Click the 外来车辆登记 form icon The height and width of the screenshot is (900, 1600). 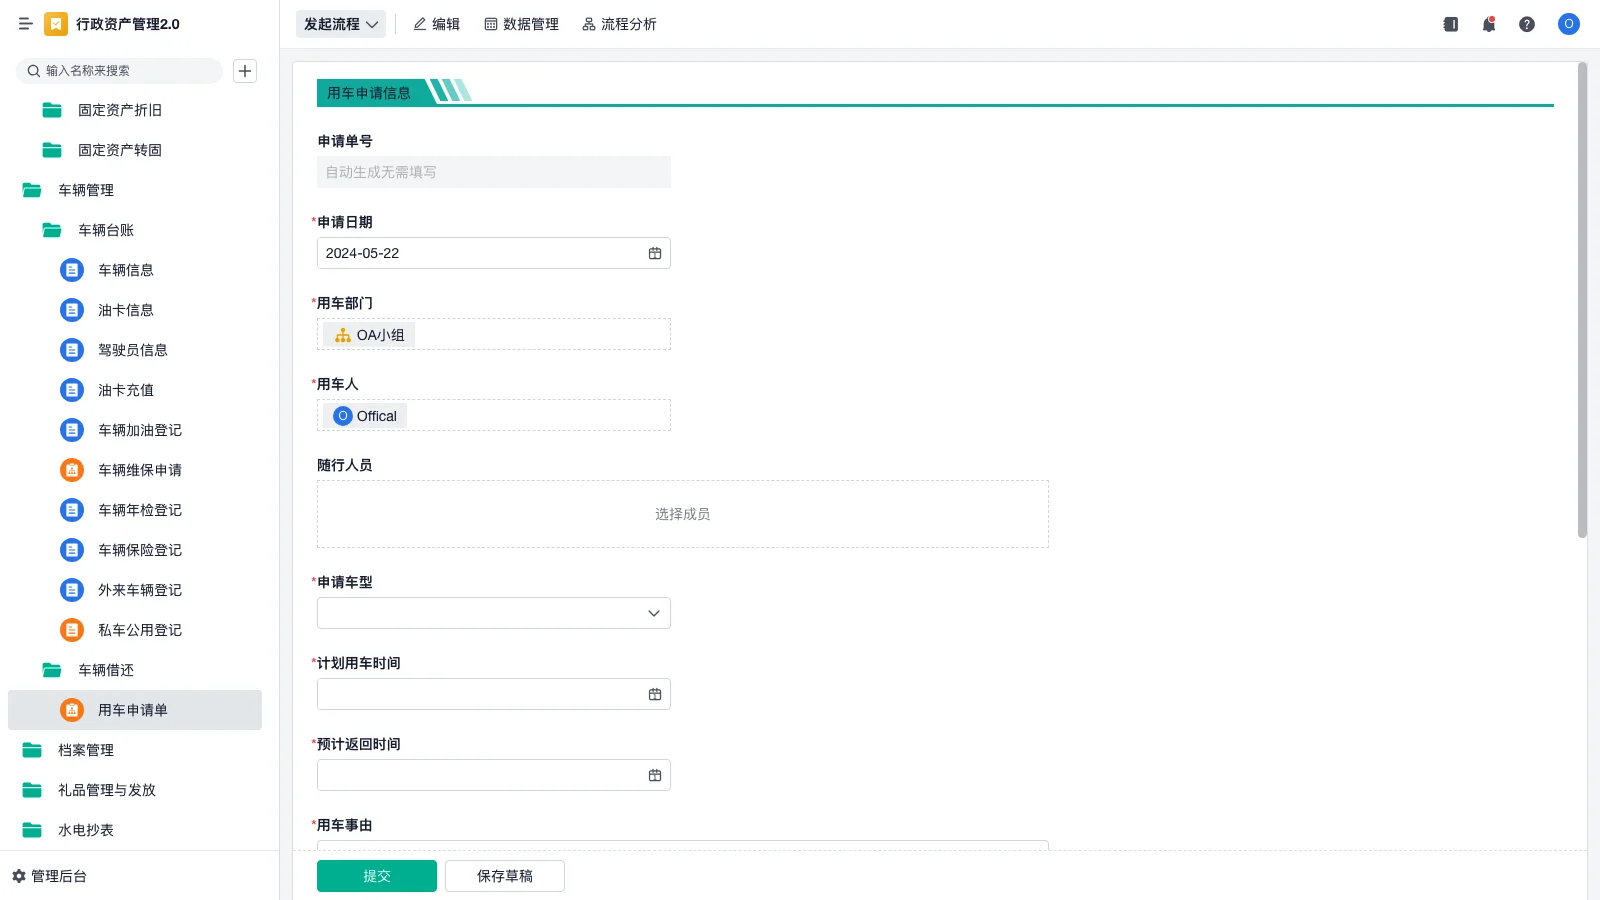tap(72, 590)
